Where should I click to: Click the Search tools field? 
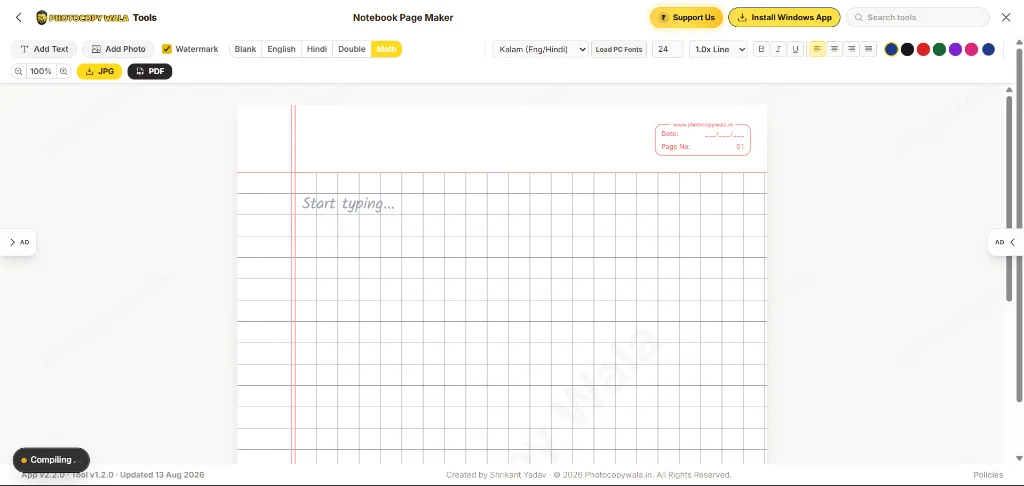[918, 18]
